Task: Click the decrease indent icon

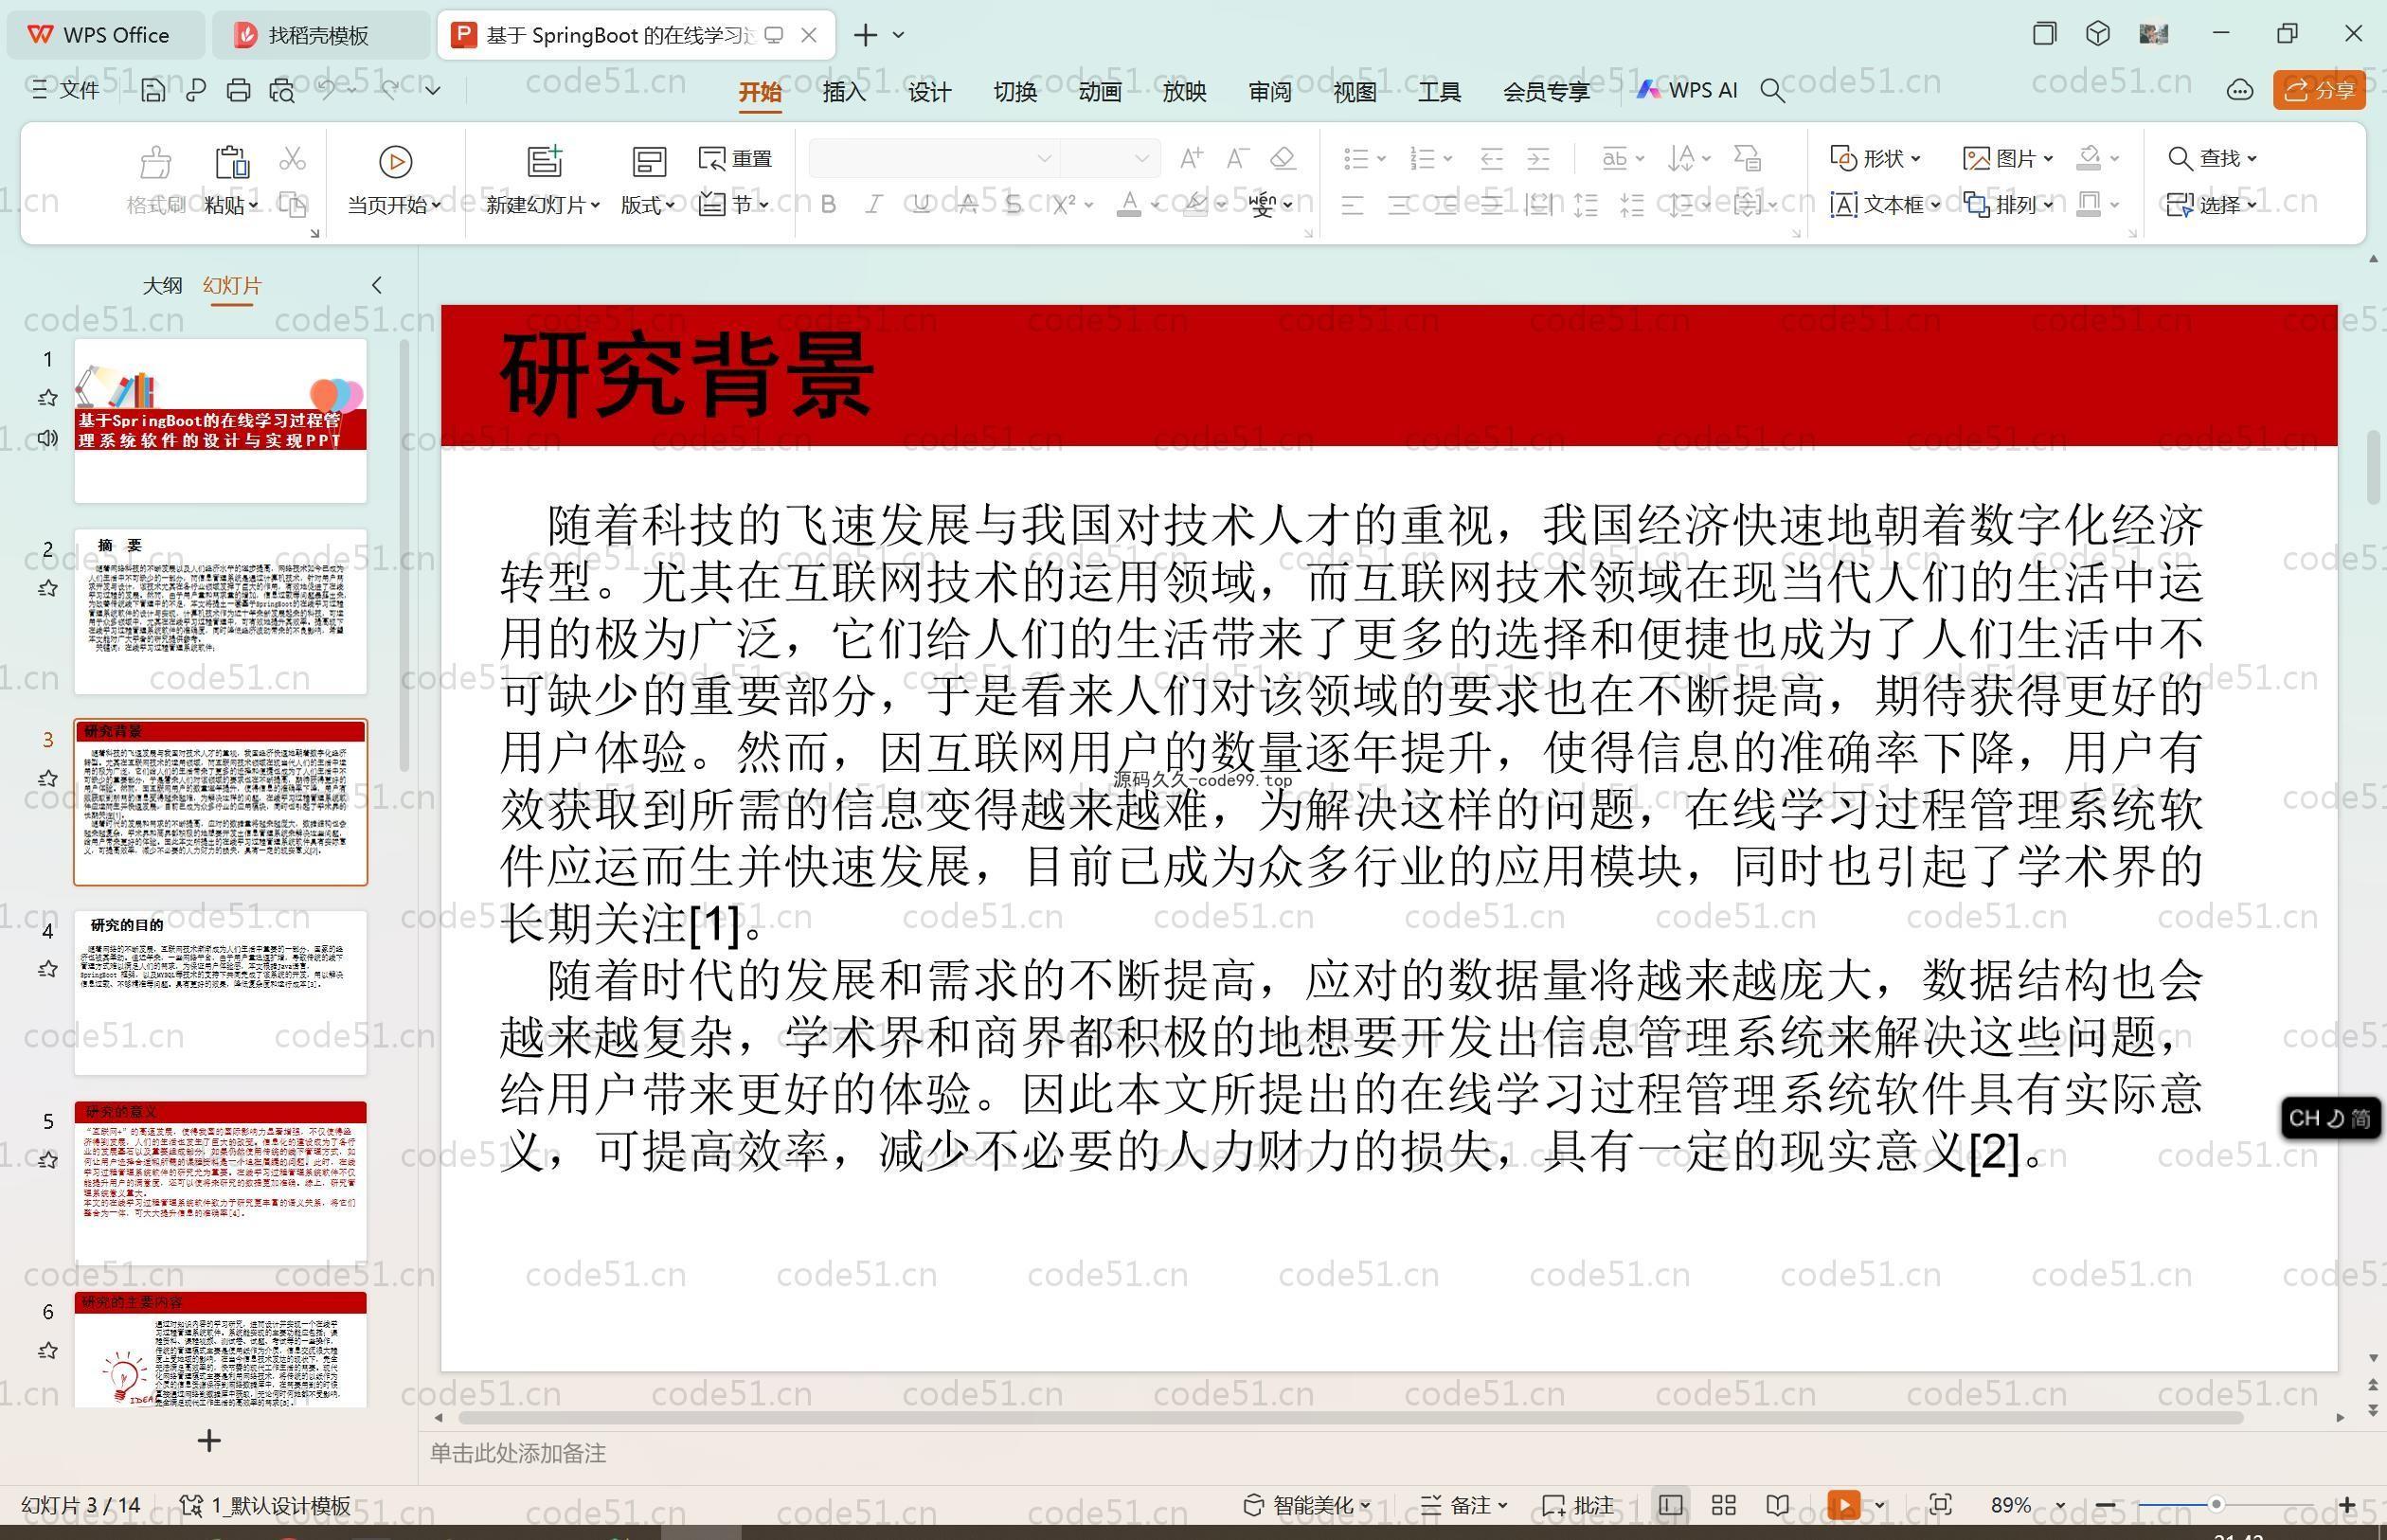Action: point(1491,158)
